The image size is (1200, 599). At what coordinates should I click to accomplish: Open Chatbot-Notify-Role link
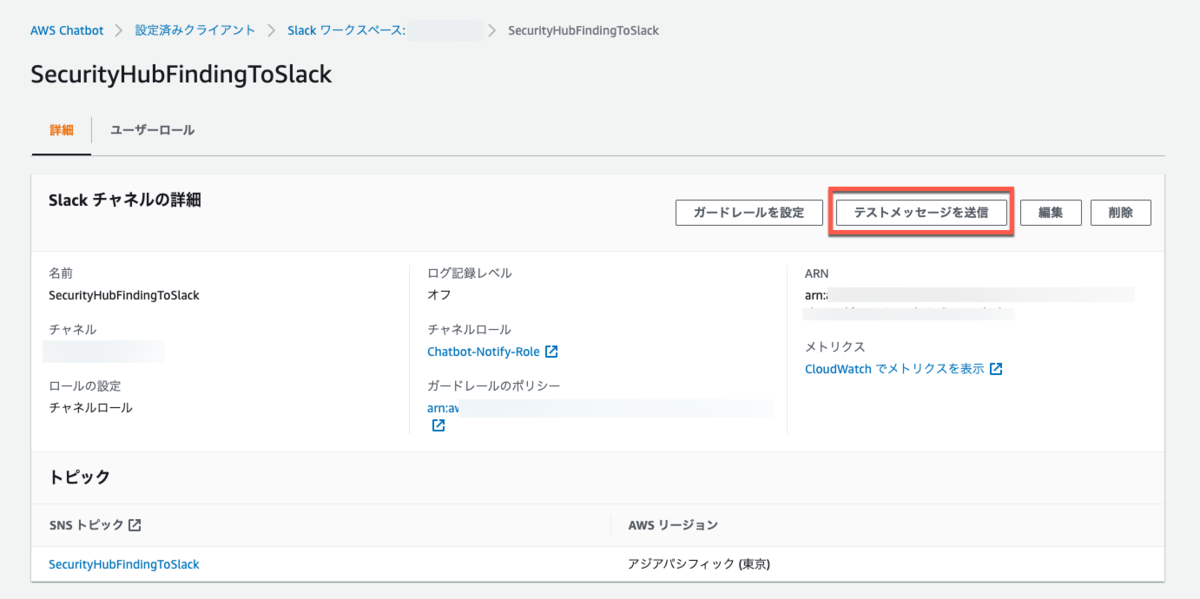click(483, 352)
